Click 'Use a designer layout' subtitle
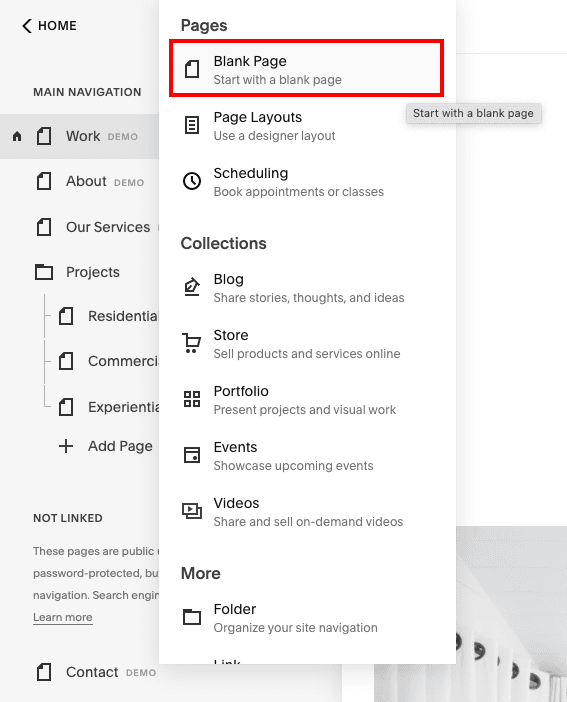 click(x=274, y=136)
